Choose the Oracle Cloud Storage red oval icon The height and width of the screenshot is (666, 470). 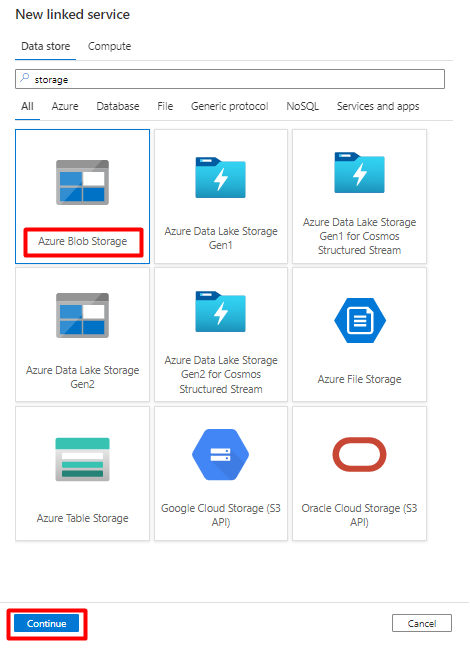359,454
